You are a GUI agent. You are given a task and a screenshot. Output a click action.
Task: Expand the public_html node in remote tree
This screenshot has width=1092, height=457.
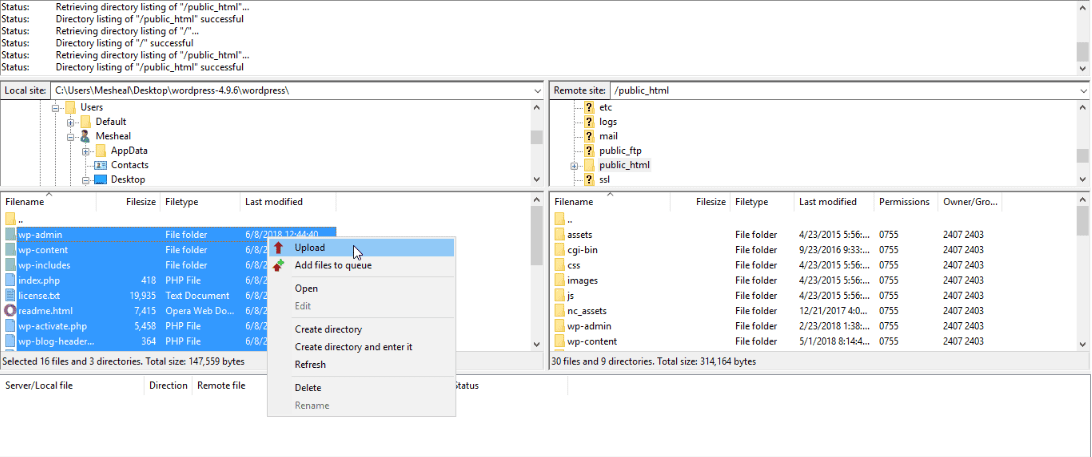(575, 166)
